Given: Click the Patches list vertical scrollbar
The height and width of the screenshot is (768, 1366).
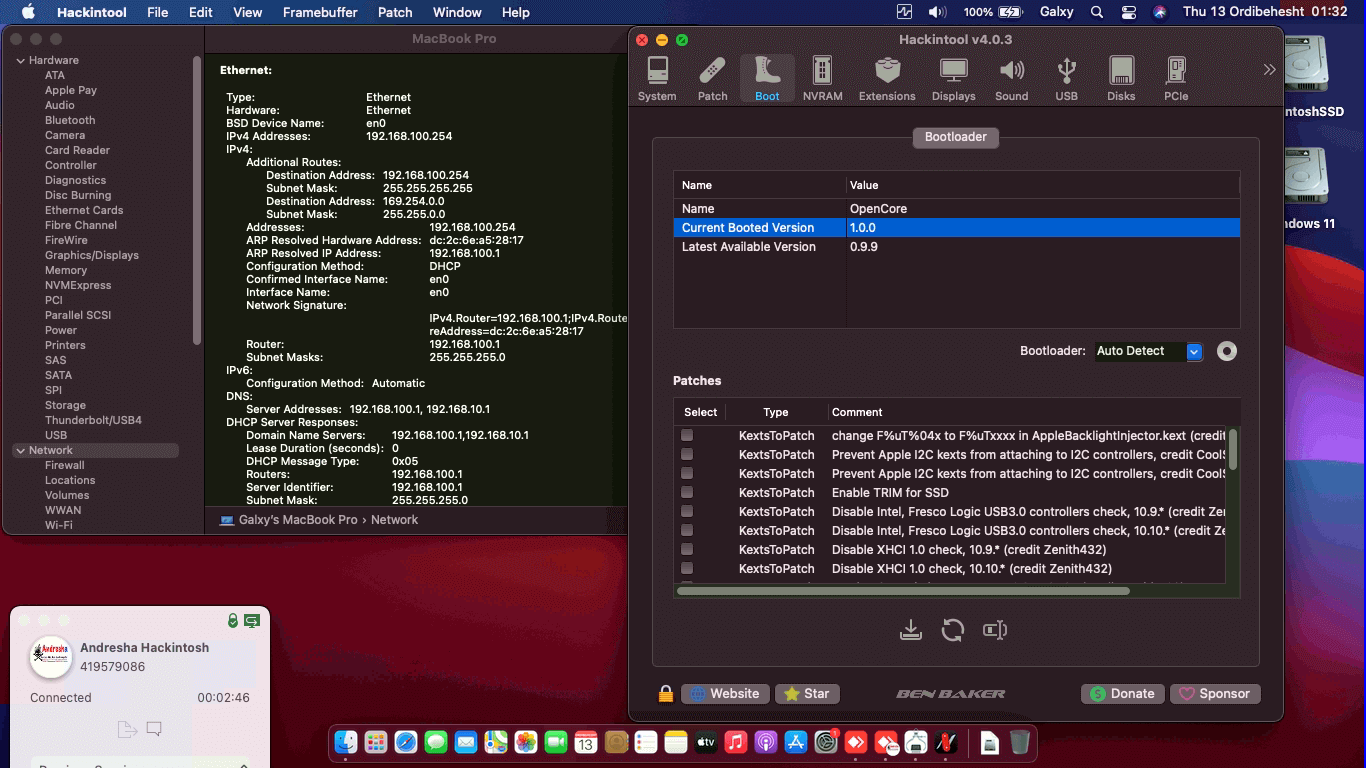Looking at the screenshot, I should pyautogui.click(x=1233, y=449).
